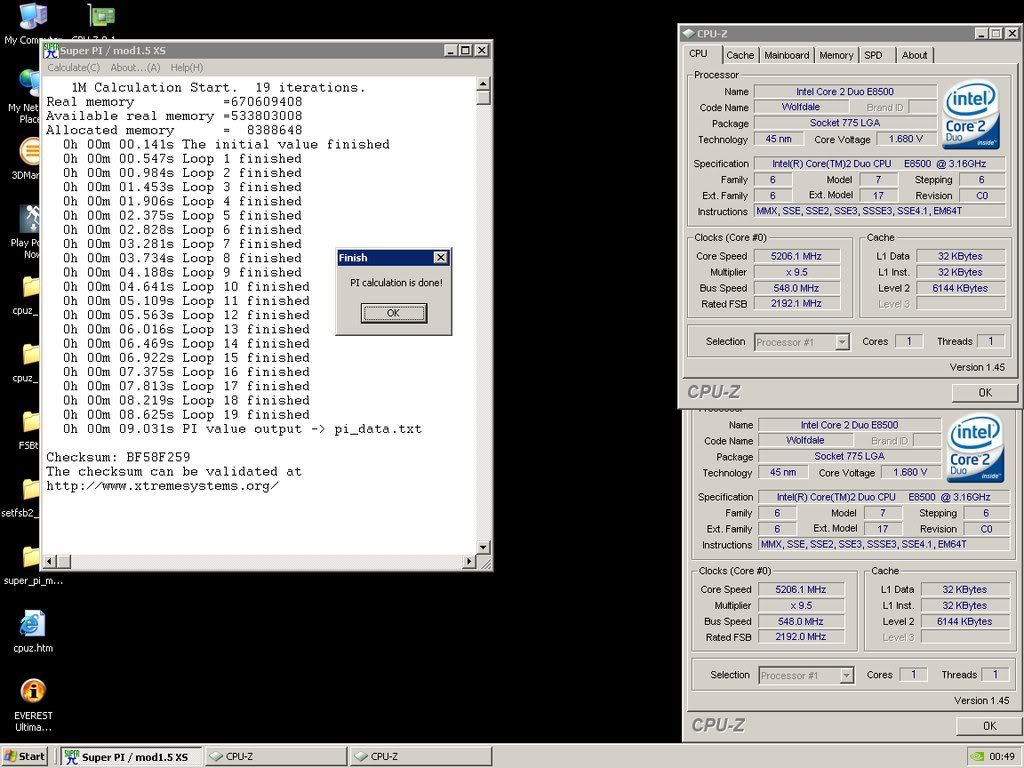Screen dimensions: 1024x768
Task: Click OK in the lower CPU-Z window
Action: coord(989,726)
